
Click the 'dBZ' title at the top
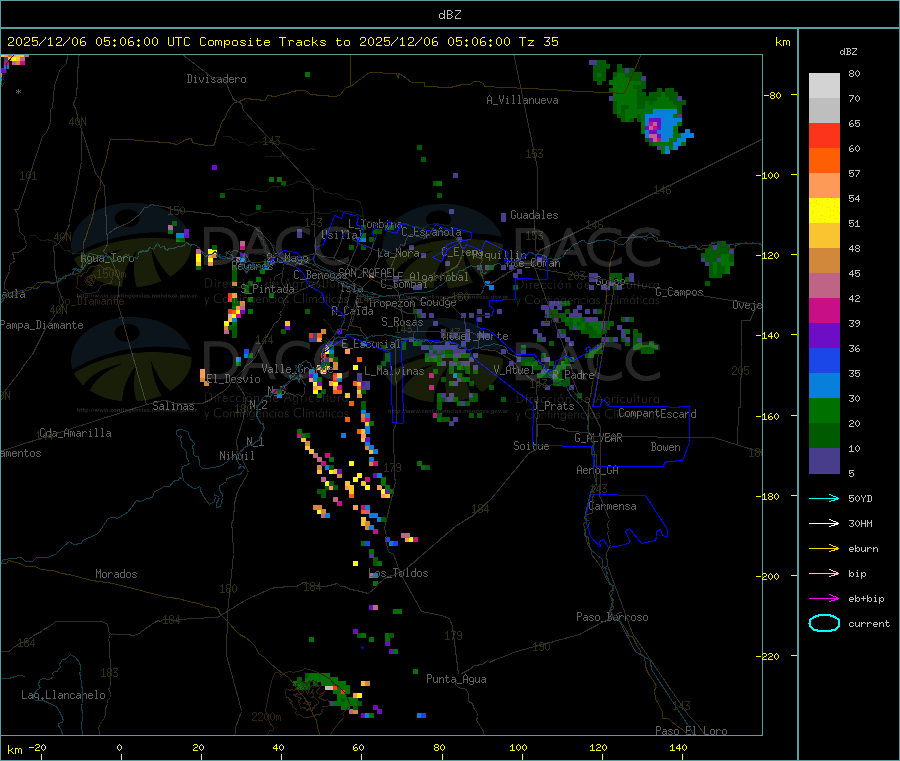click(449, 15)
